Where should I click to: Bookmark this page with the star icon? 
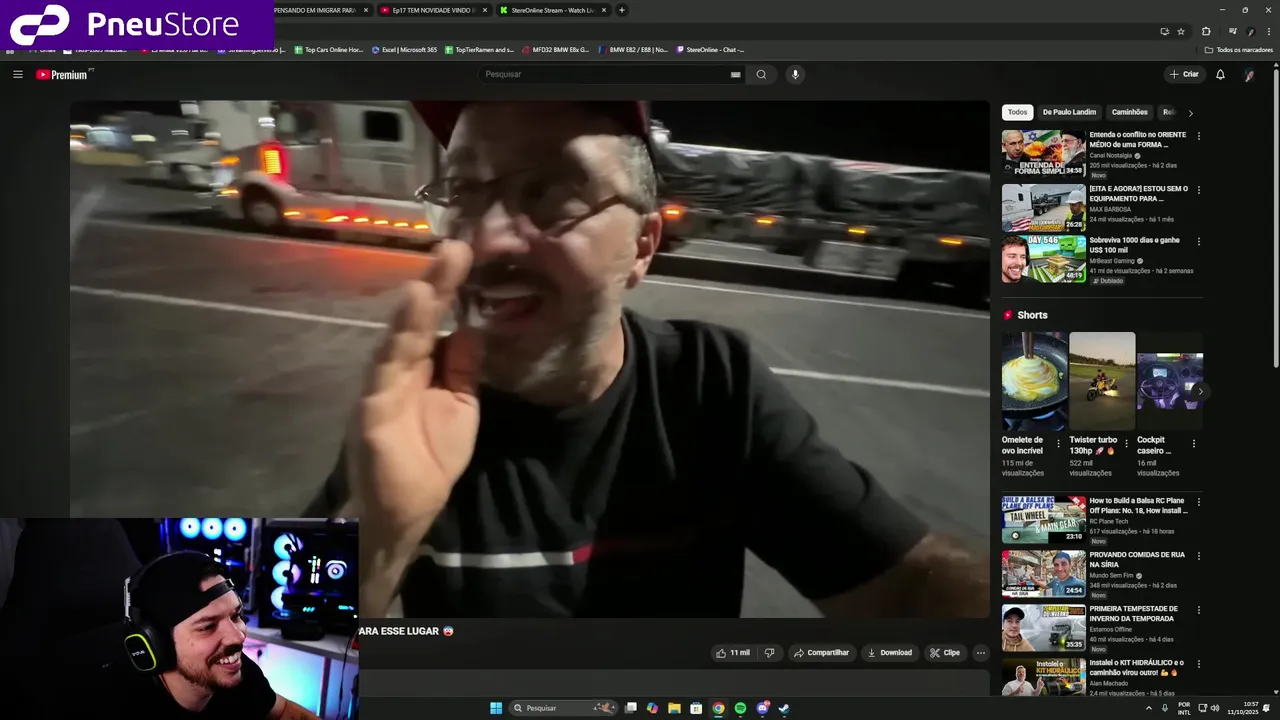pos(1181,31)
